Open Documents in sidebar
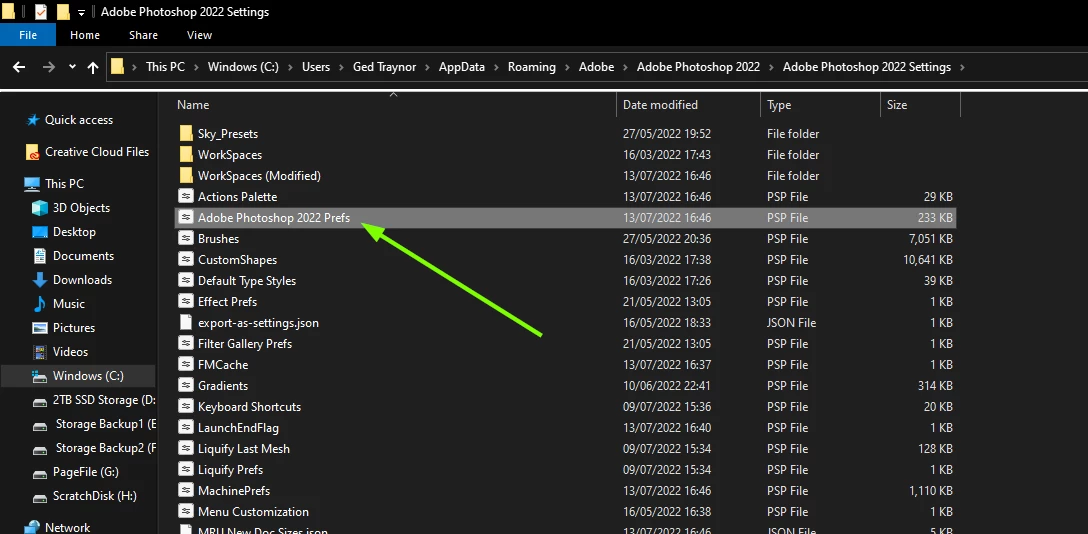This screenshot has height=534, width=1088. coord(83,256)
